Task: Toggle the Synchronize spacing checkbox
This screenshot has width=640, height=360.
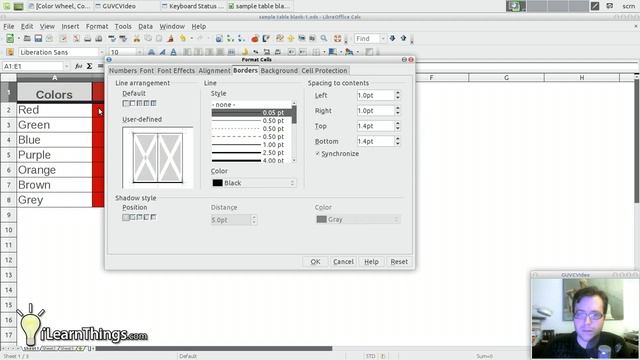Action: point(318,153)
